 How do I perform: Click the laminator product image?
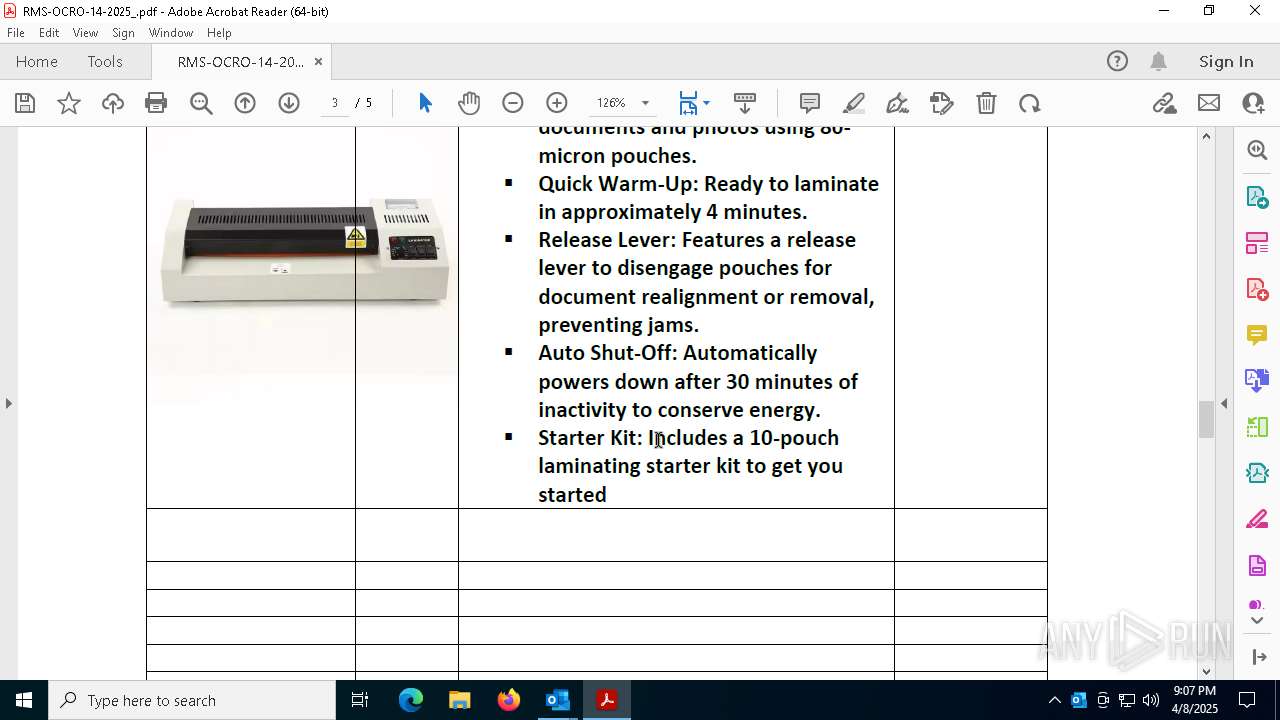tap(305, 250)
